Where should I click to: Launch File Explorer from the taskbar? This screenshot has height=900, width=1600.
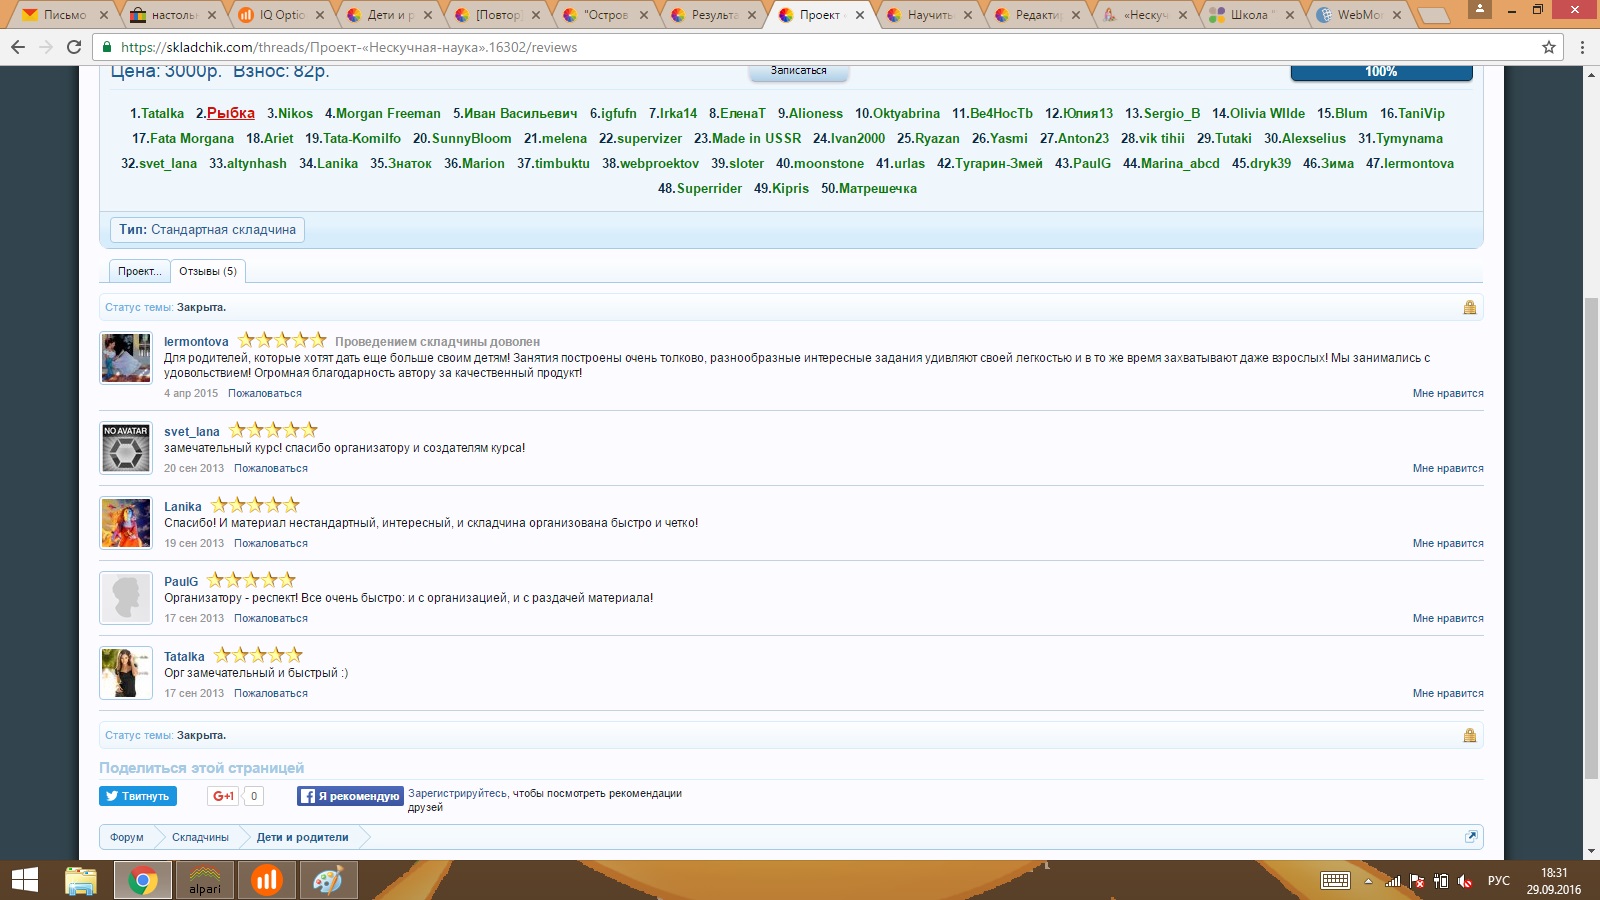pyautogui.click(x=81, y=880)
